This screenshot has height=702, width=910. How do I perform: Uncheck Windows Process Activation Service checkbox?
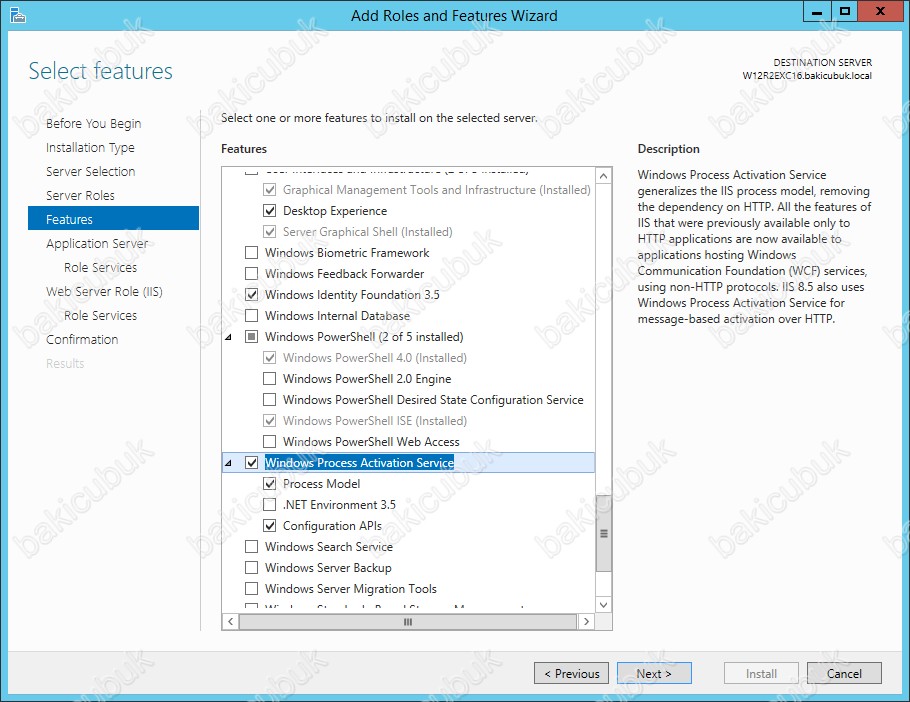[x=251, y=462]
